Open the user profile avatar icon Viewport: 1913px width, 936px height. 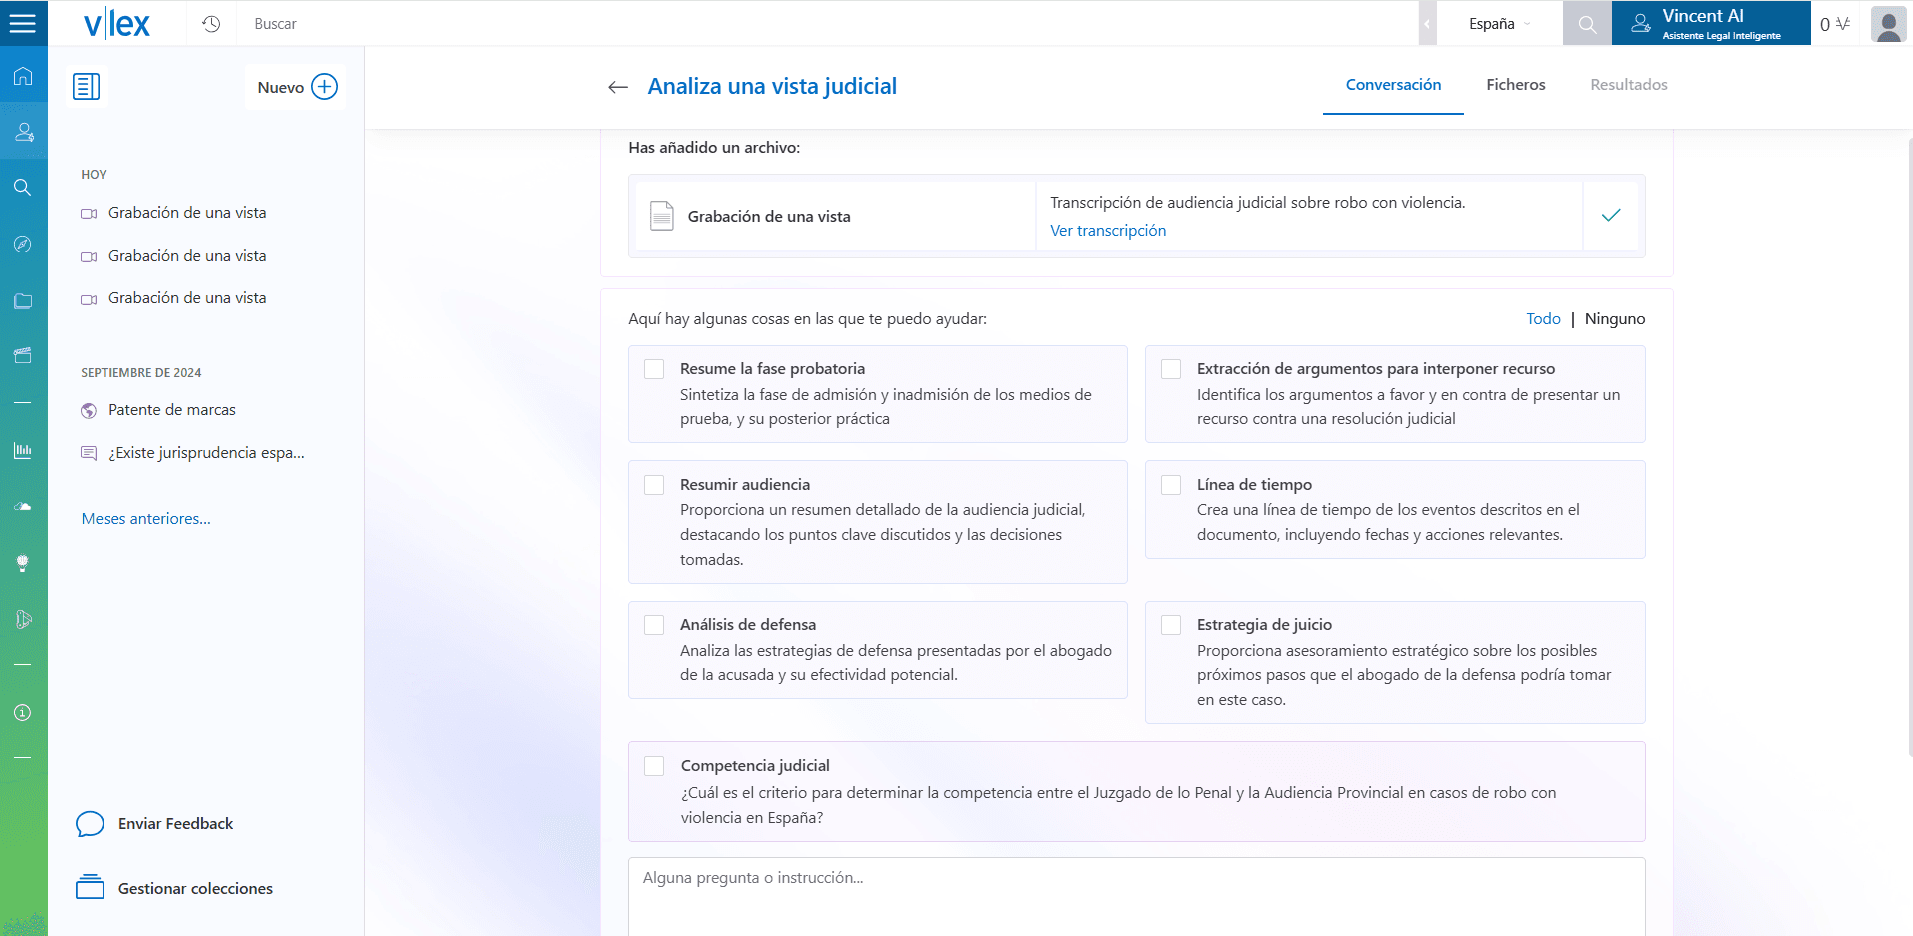pyautogui.click(x=1888, y=24)
